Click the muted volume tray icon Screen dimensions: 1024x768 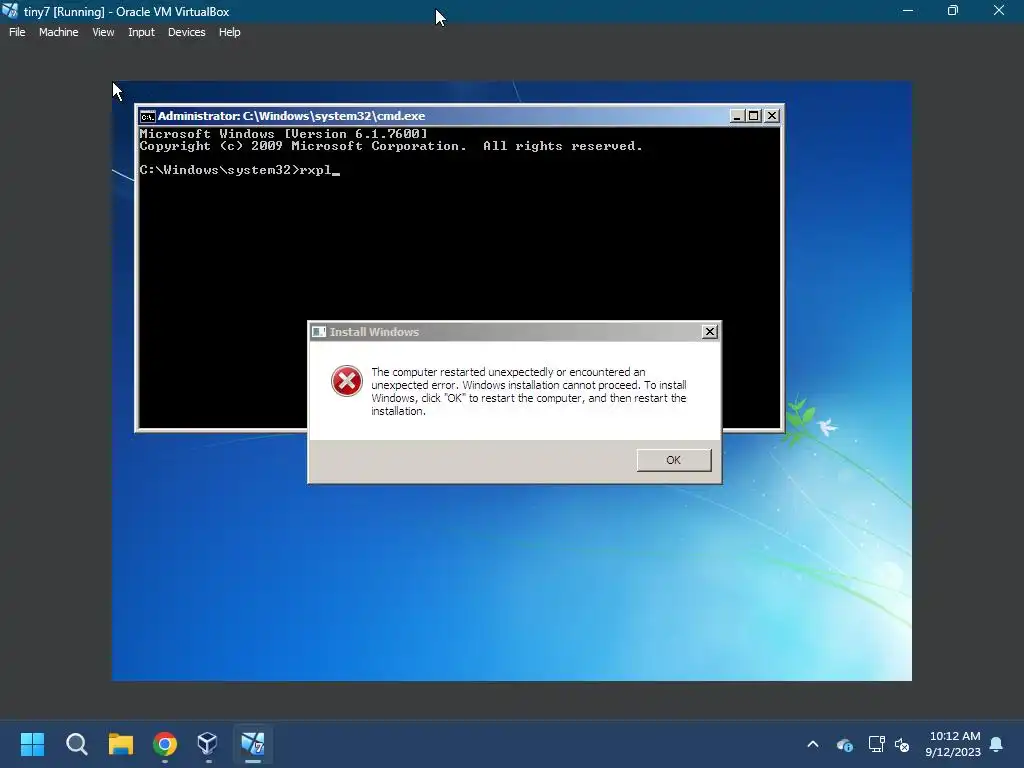point(902,744)
